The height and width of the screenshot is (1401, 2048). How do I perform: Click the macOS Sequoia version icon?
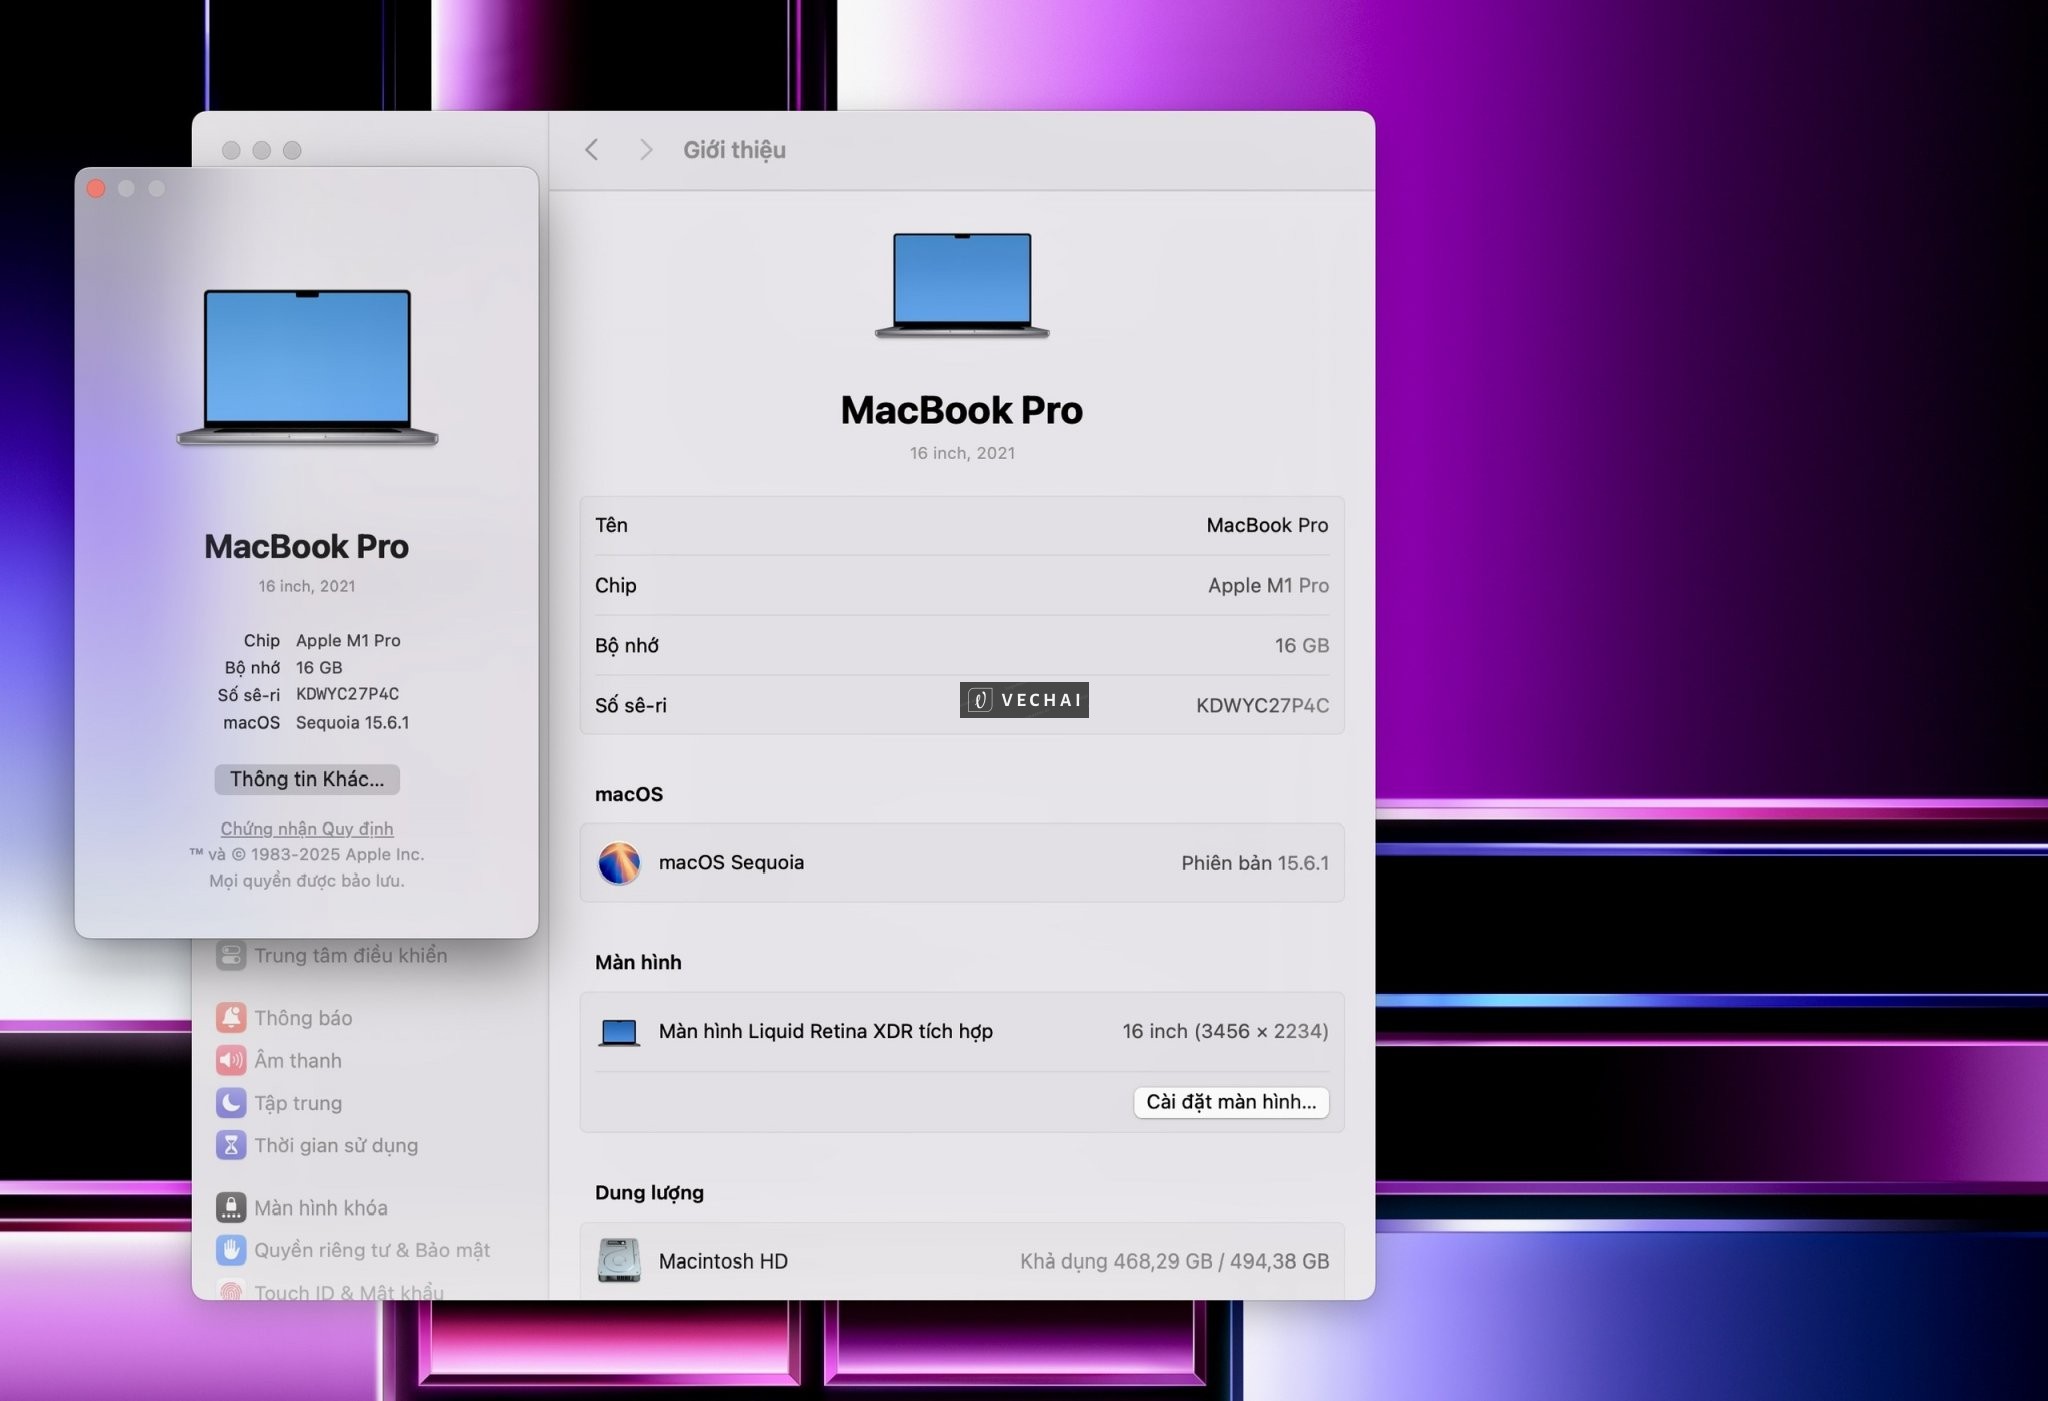(620, 862)
